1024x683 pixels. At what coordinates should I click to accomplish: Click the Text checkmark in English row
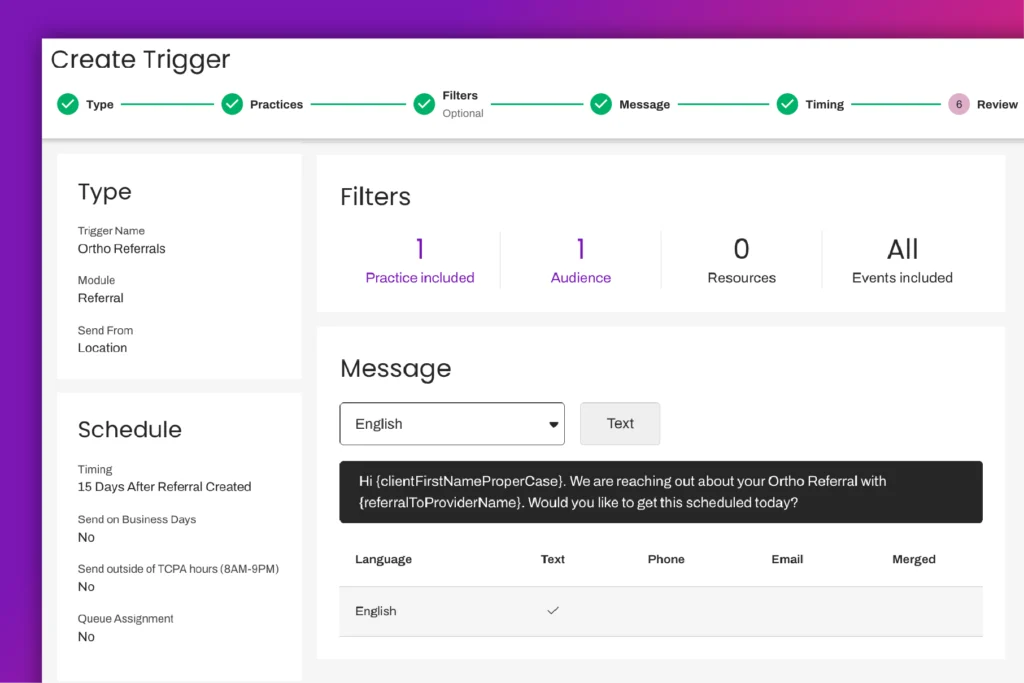[553, 611]
